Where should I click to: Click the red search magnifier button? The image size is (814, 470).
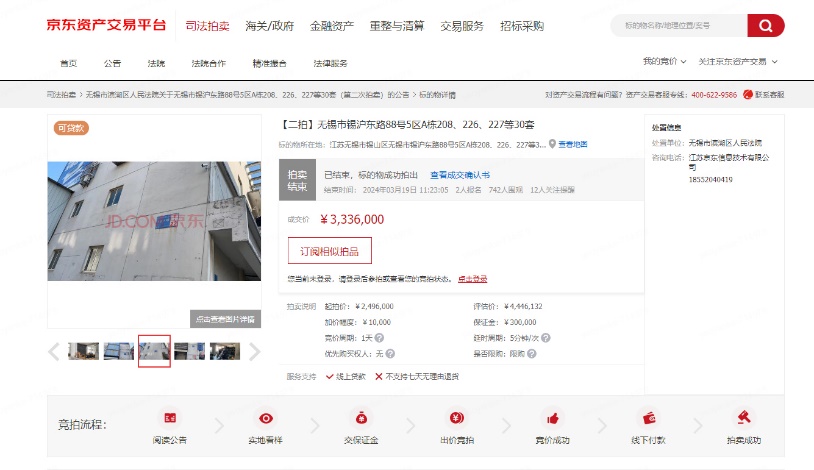pos(765,25)
